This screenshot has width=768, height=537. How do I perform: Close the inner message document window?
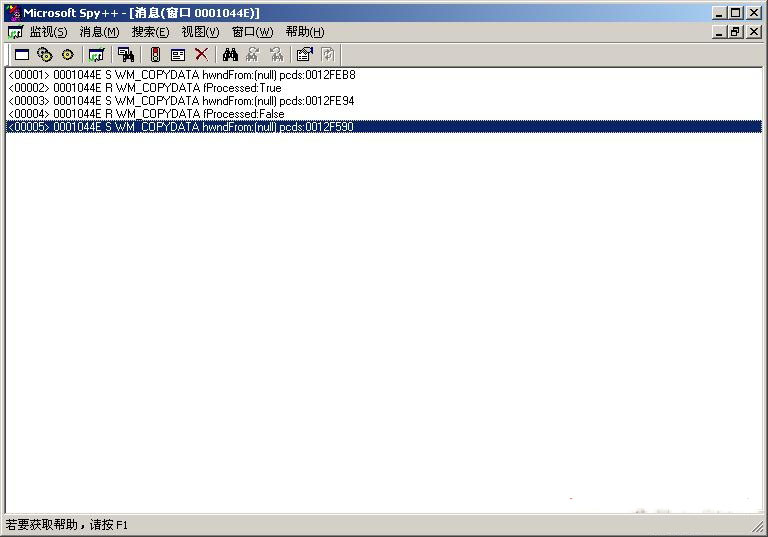[754, 32]
